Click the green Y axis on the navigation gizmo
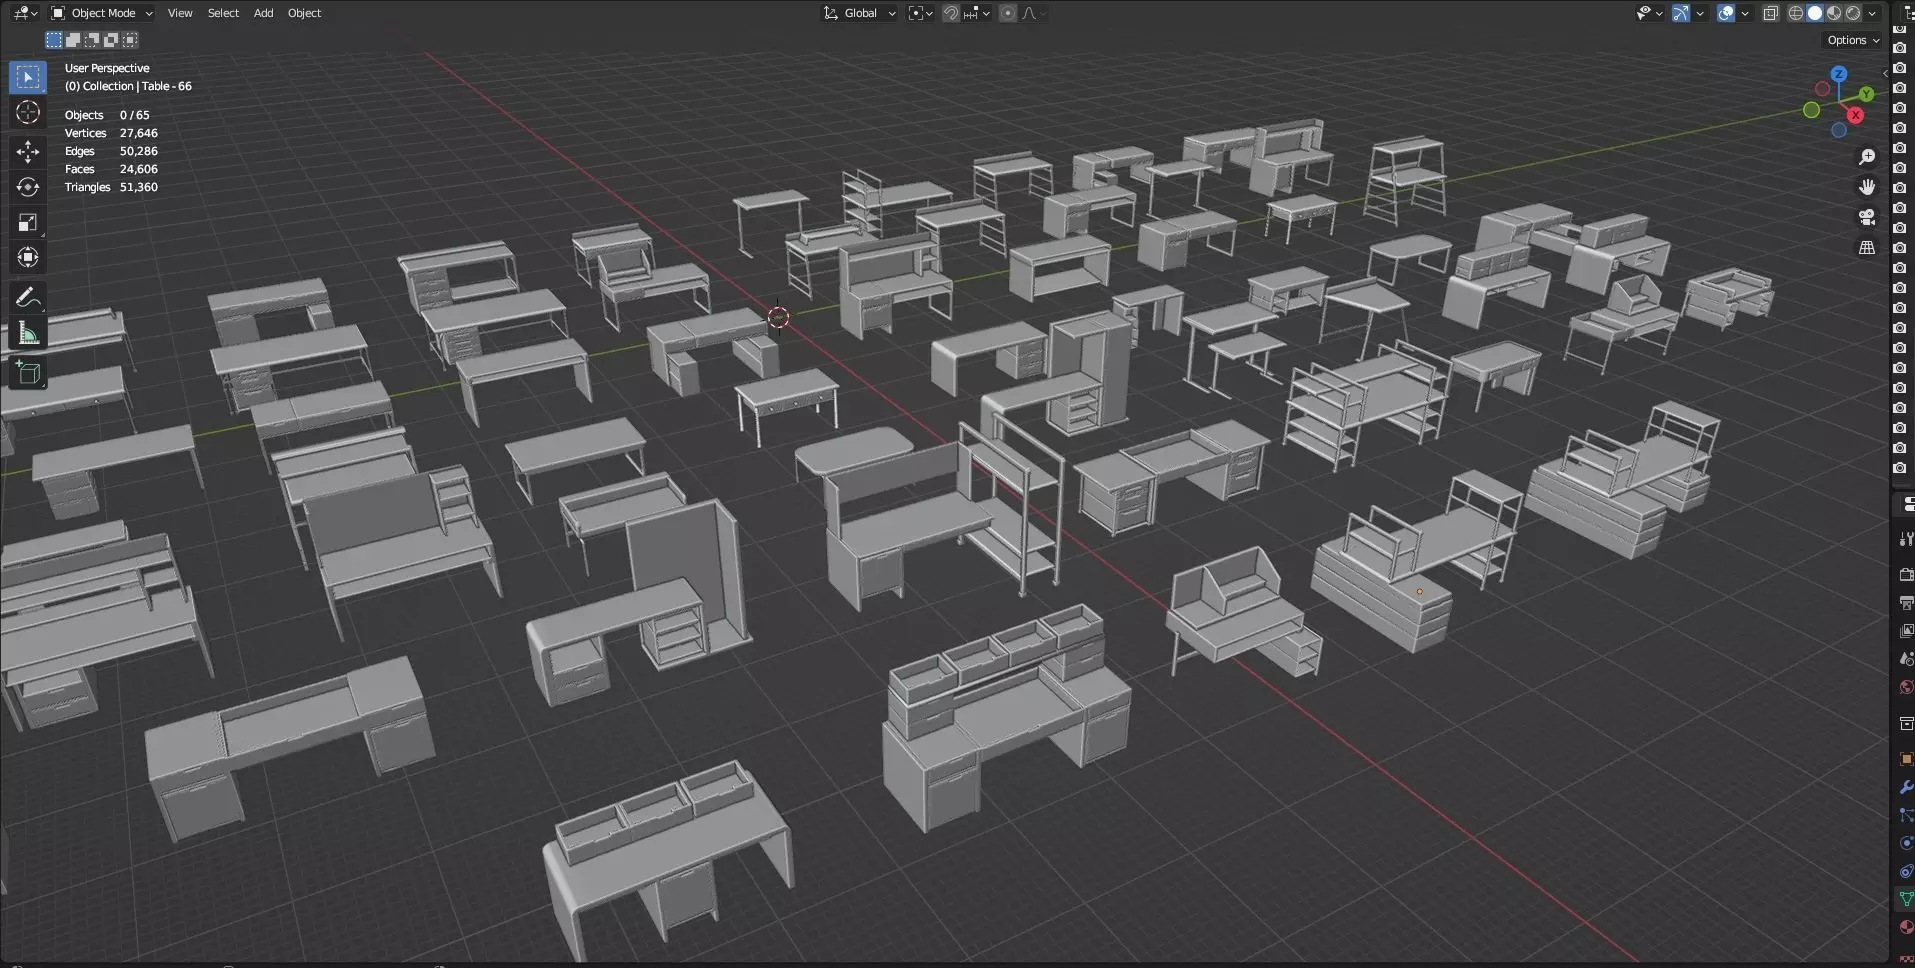 tap(1866, 94)
